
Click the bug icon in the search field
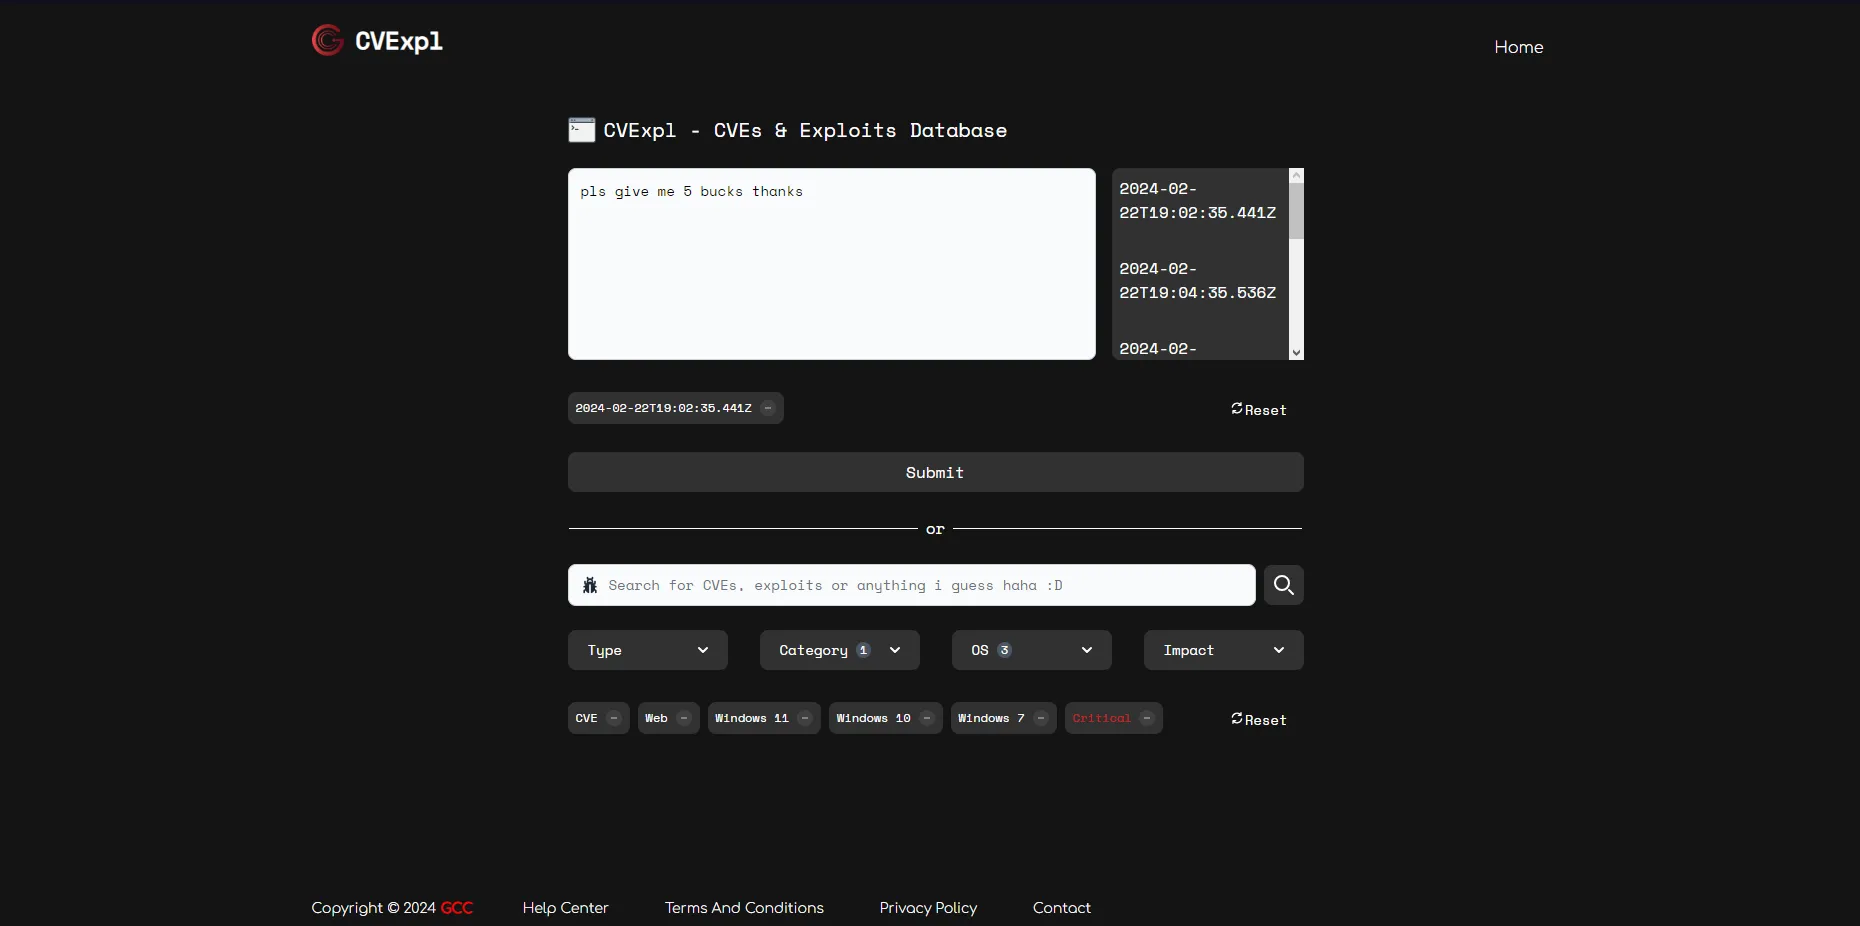[590, 585]
